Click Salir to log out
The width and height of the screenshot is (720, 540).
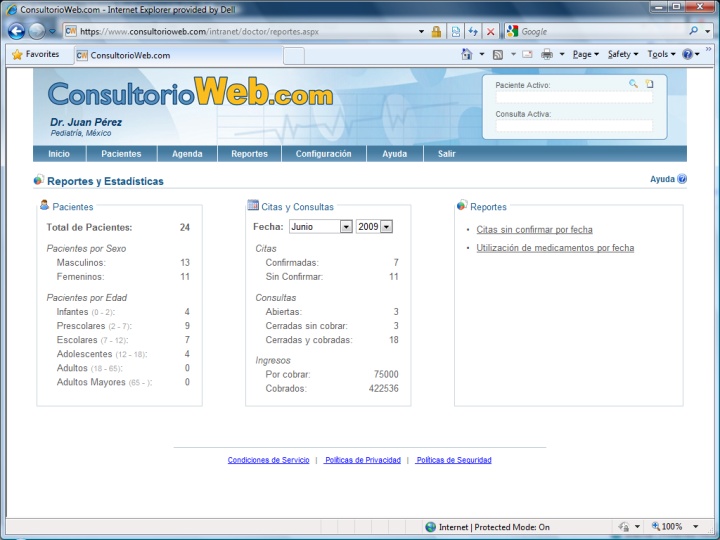pyautogui.click(x=446, y=154)
